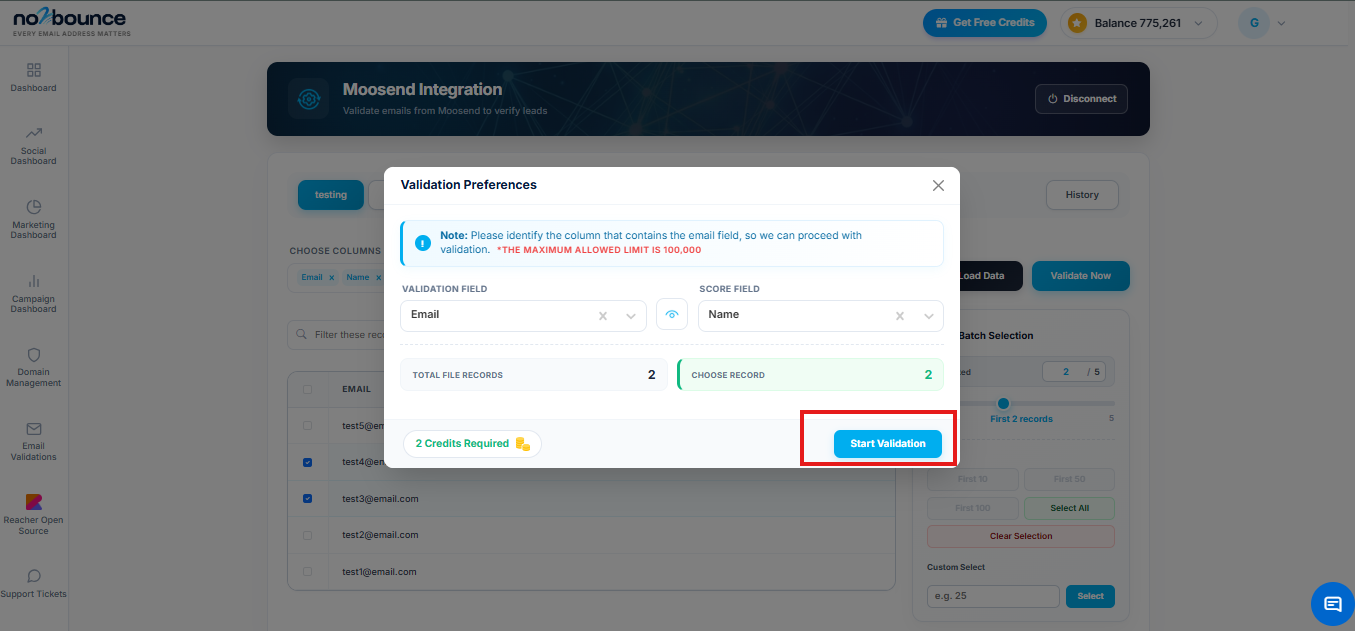
Task: Click the EMAIL column header
Action: tap(356, 389)
